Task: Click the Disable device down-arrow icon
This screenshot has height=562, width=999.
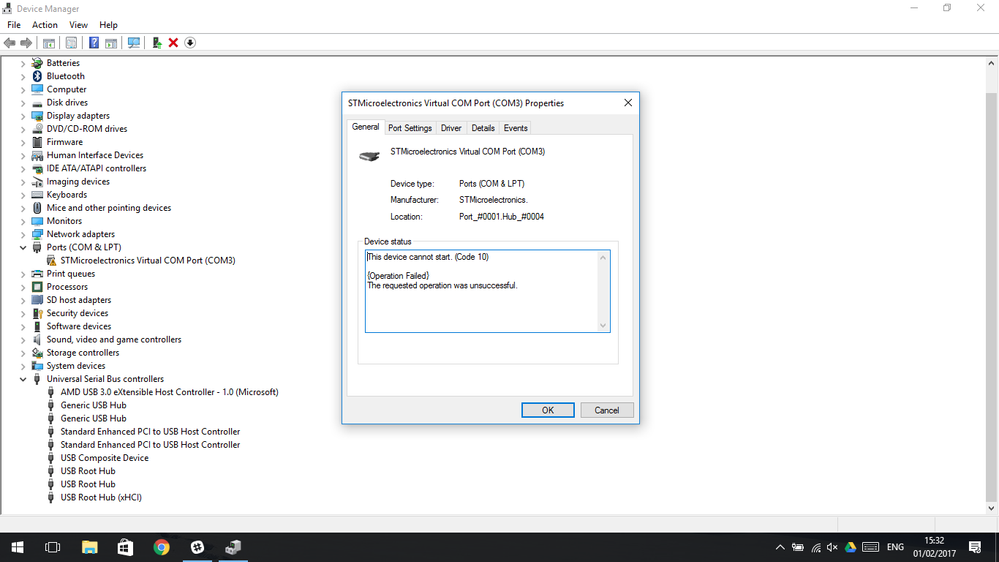Action: tap(190, 43)
